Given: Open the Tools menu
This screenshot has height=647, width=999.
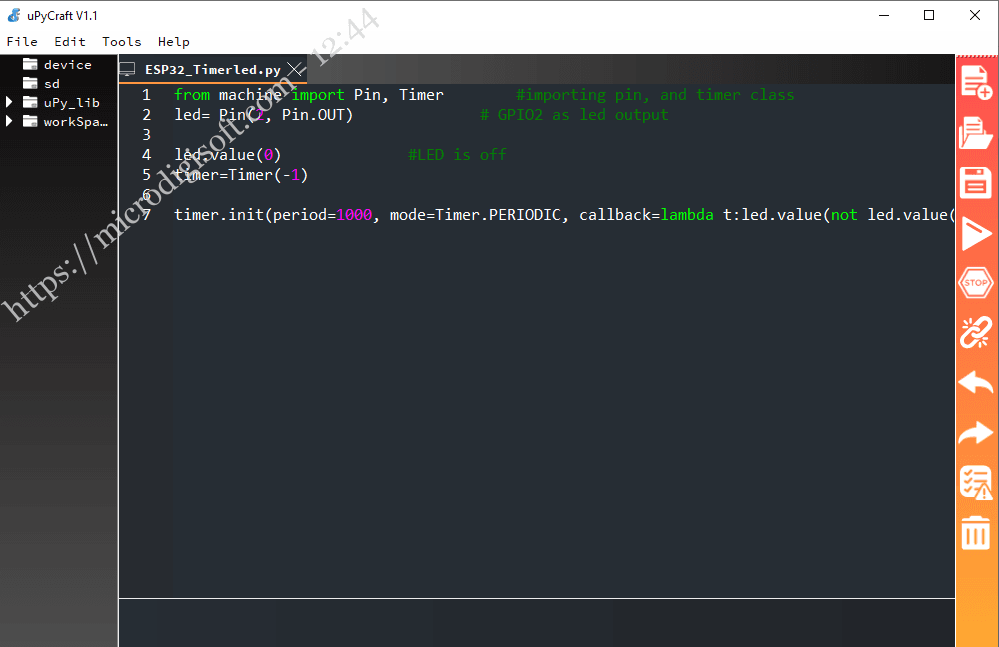Looking at the screenshot, I should pyautogui.click(x=121, y=41).
